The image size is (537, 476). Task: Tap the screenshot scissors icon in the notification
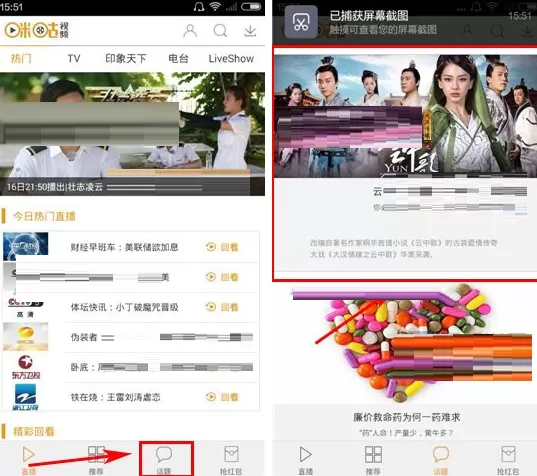(301, 23)
